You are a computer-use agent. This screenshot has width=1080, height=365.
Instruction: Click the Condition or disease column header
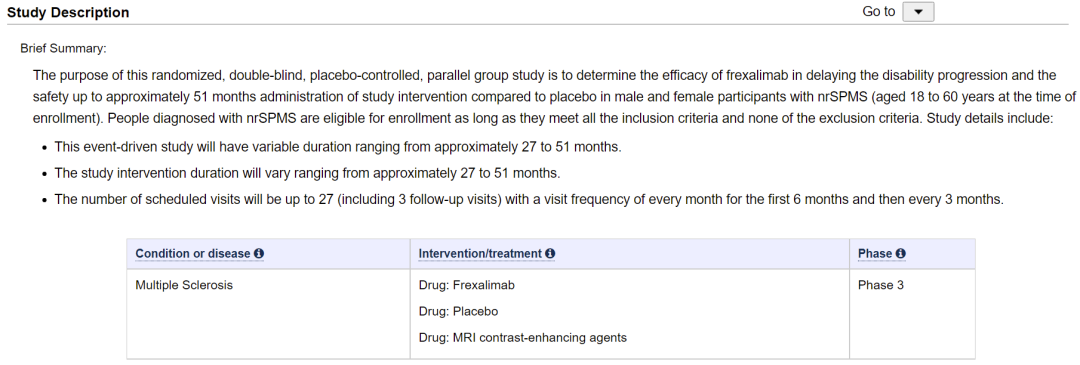[x=192, y=254]
